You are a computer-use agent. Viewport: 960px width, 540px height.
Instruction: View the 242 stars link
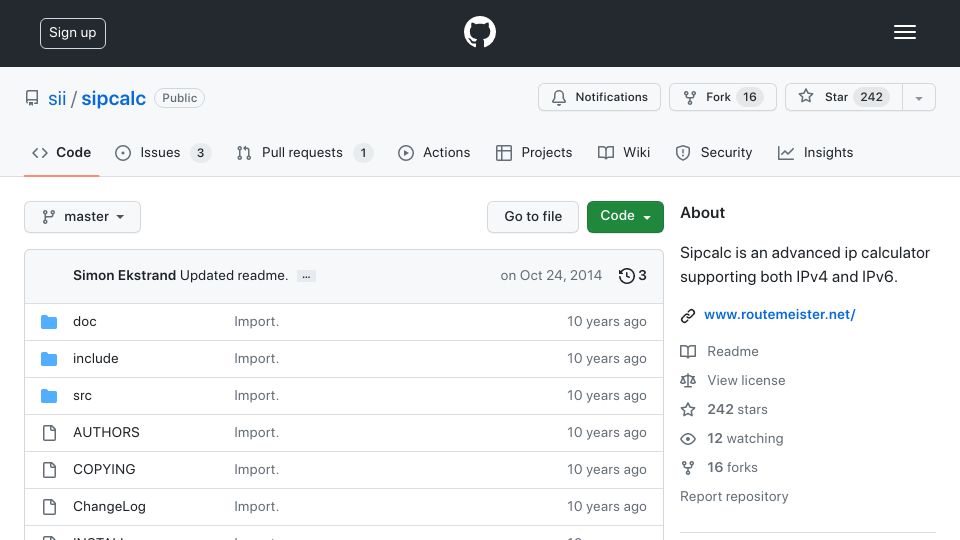[737, 409]
